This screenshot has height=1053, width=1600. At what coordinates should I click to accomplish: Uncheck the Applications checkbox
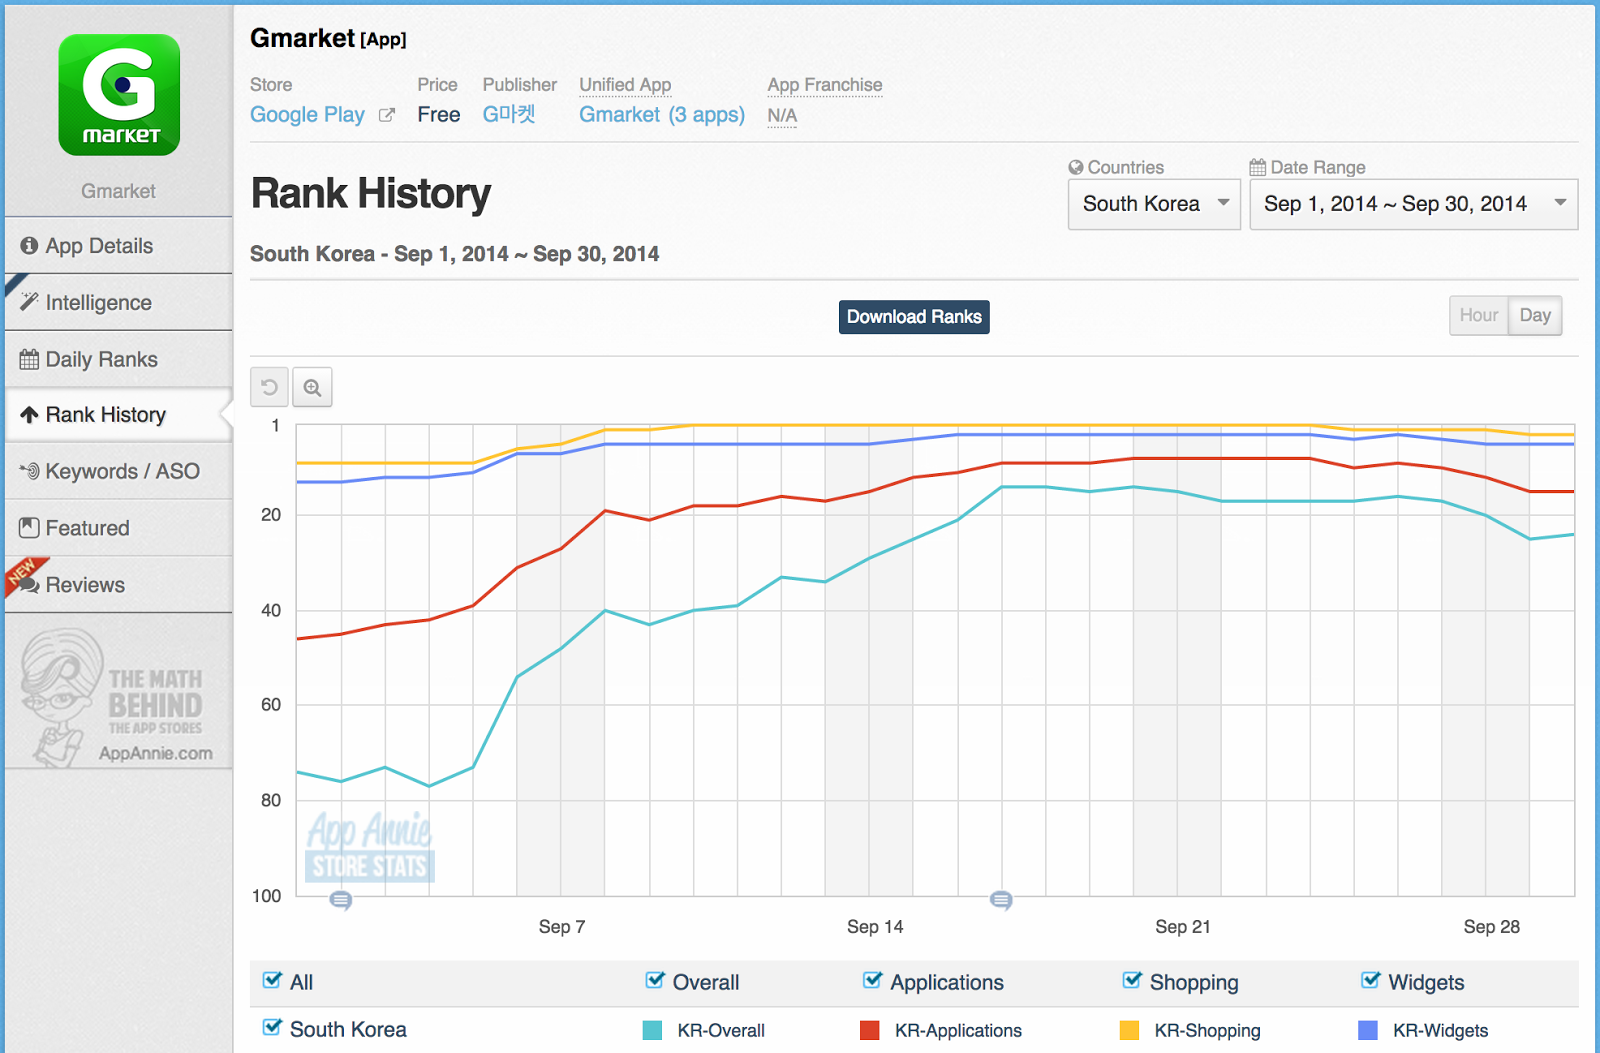click(x=872, y=980)
